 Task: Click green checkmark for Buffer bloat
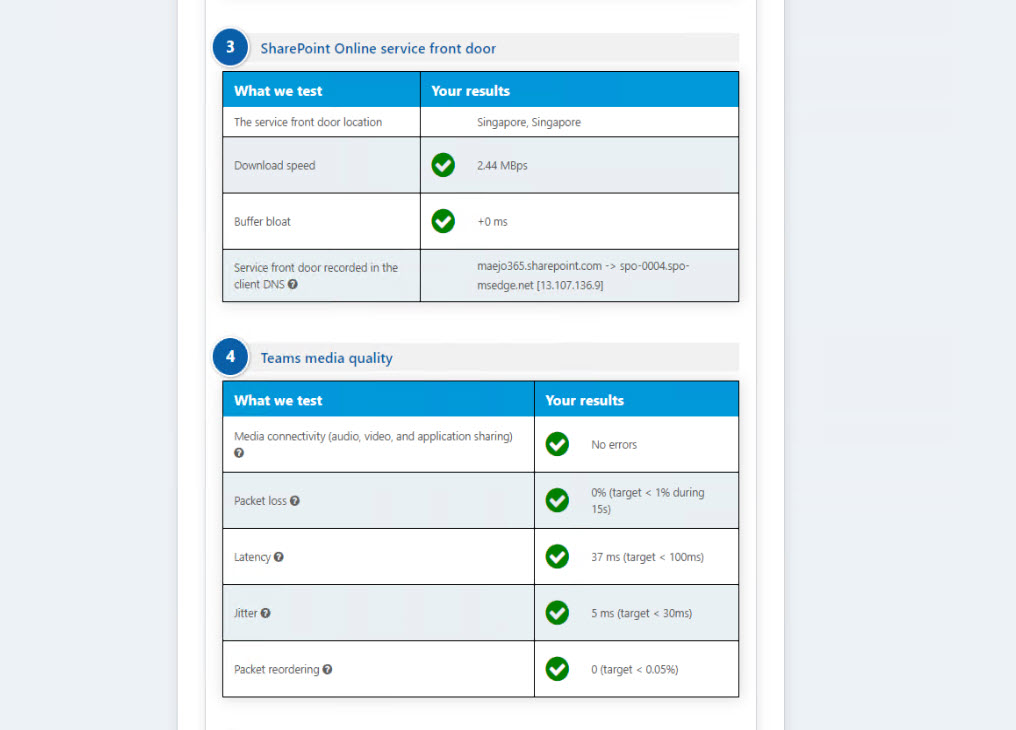443,221
